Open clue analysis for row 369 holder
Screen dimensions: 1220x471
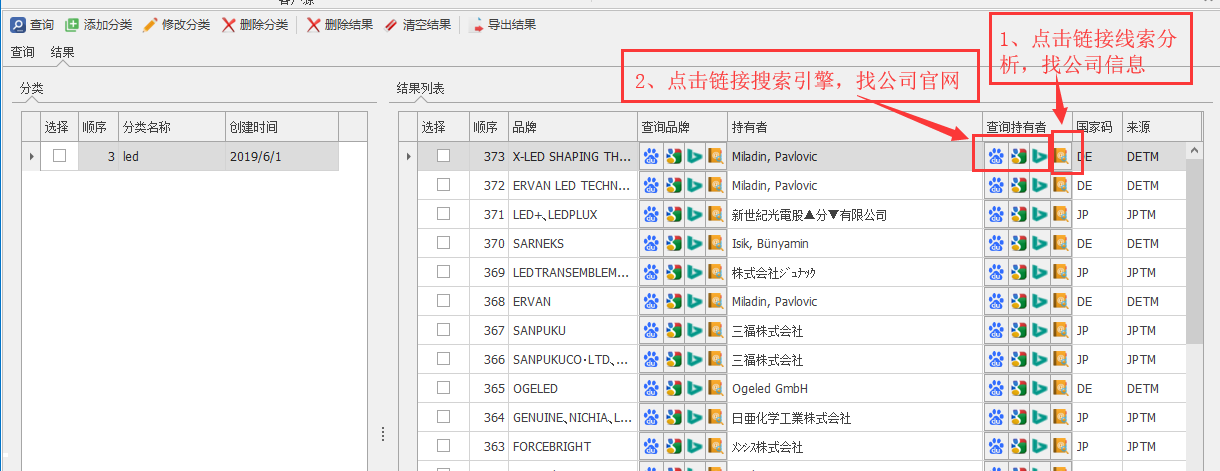[1061, 272]
